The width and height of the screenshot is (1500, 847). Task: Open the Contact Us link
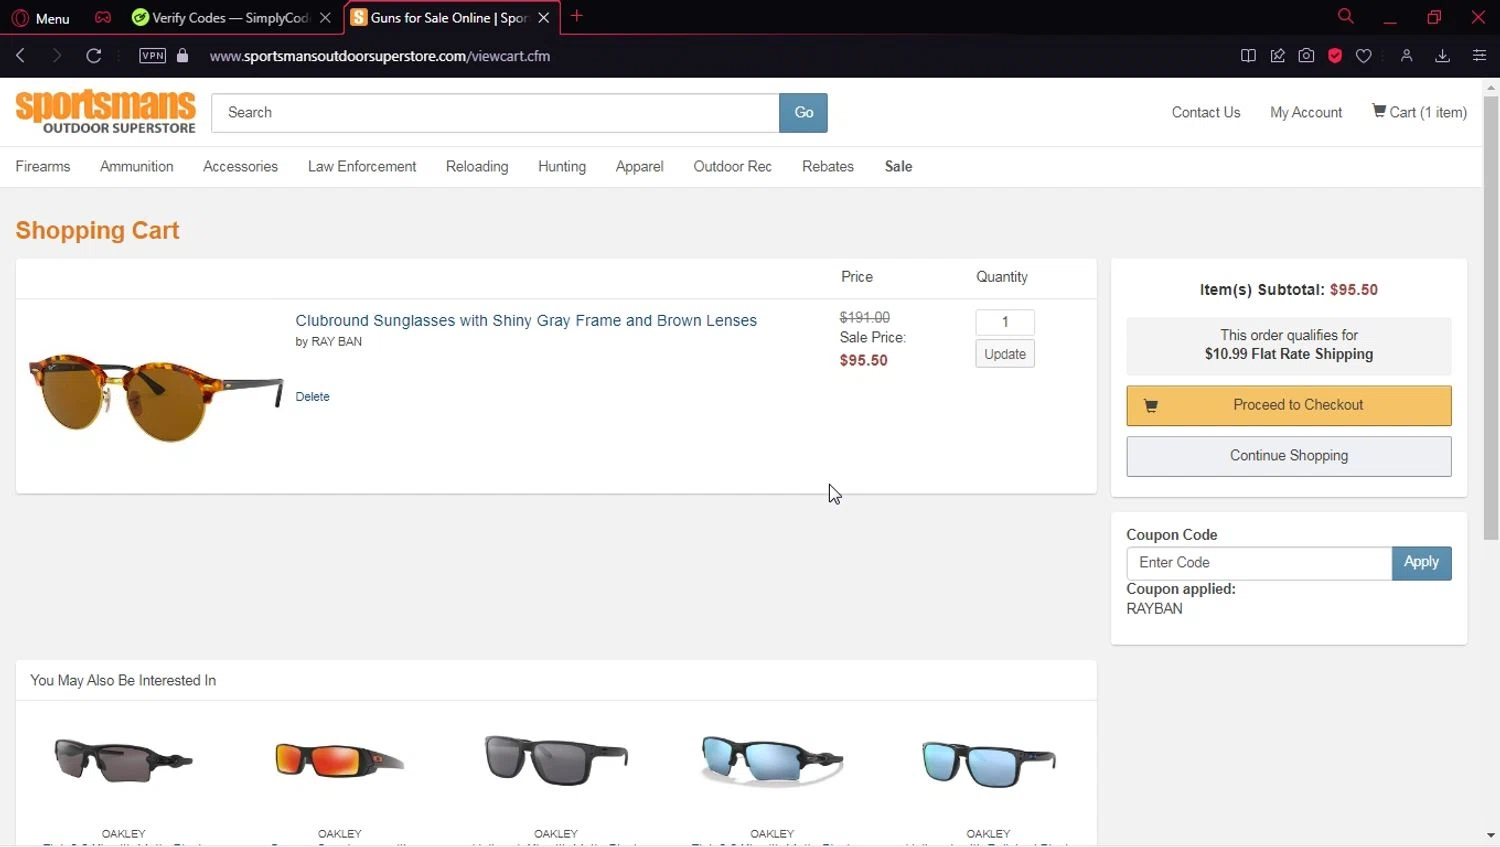[x=1206, y=112]
